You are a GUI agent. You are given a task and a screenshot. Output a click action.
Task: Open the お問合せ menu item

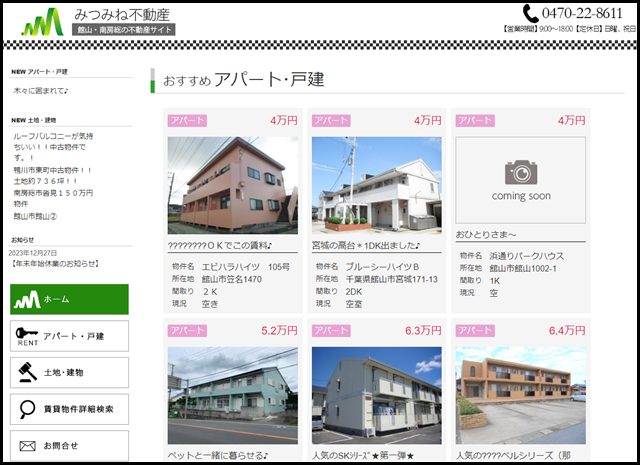[x=69, y=446]
